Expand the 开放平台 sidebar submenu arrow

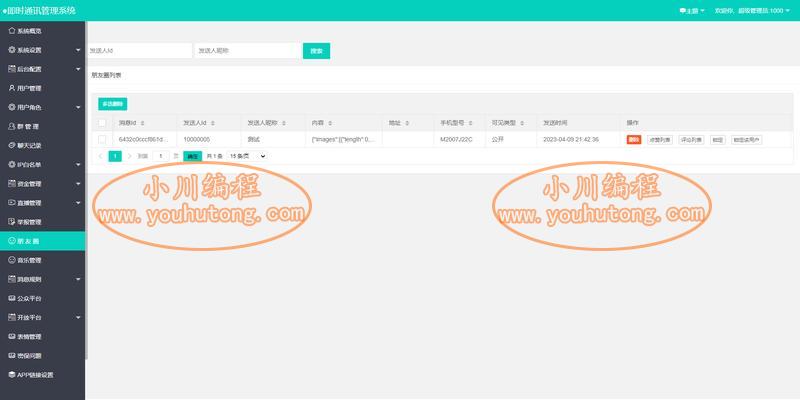point(78,317)
